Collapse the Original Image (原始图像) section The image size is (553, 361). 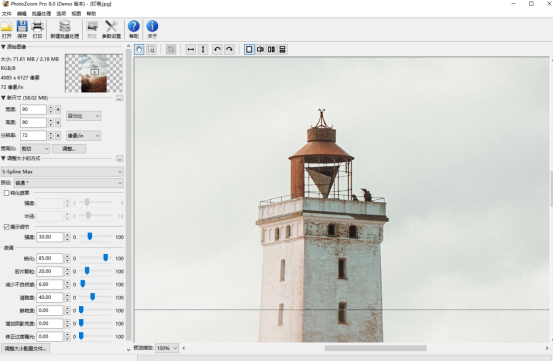[3, 47]
